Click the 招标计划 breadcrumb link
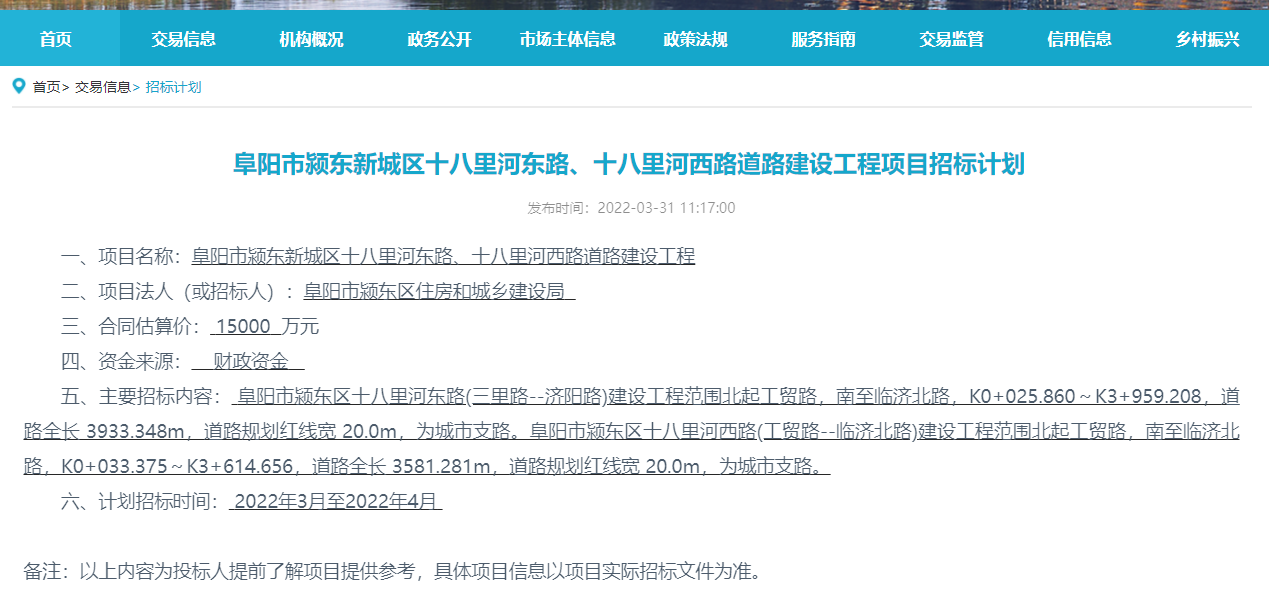Screen dimensions: 1269x608 [x=173, y=87]
